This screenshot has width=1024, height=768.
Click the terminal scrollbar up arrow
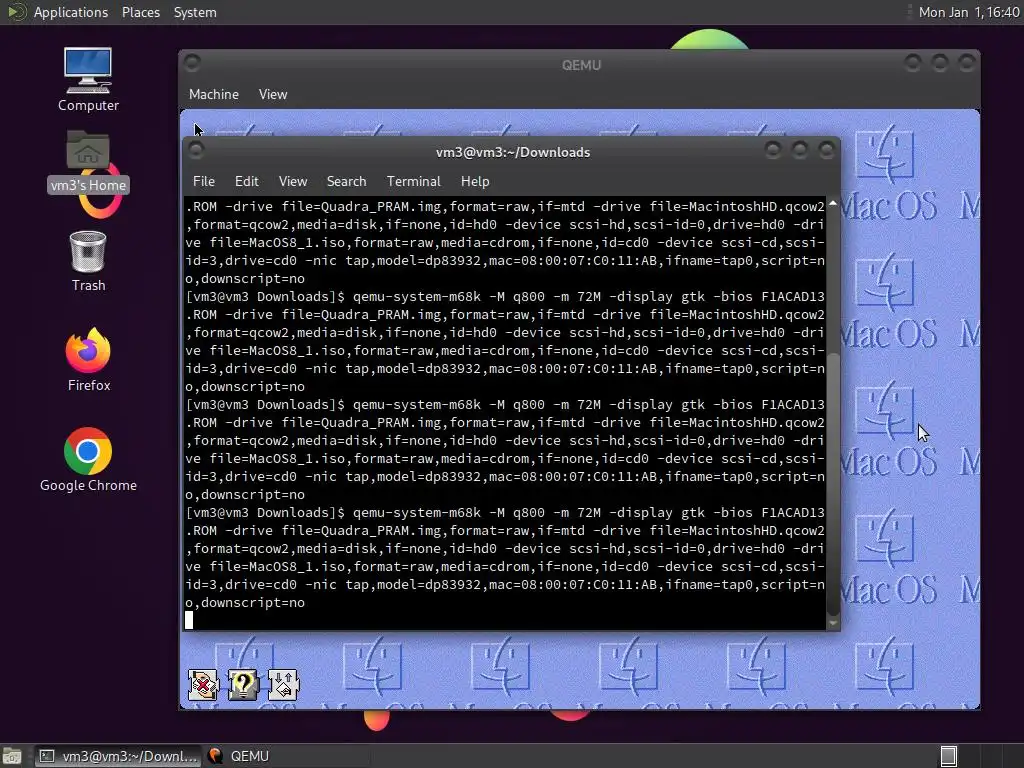833,203
